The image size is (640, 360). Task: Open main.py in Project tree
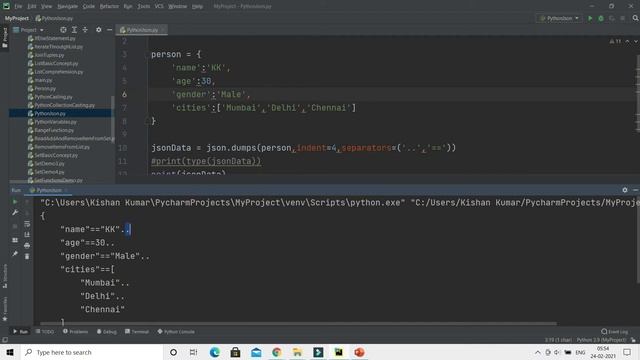tap(43, 80)
